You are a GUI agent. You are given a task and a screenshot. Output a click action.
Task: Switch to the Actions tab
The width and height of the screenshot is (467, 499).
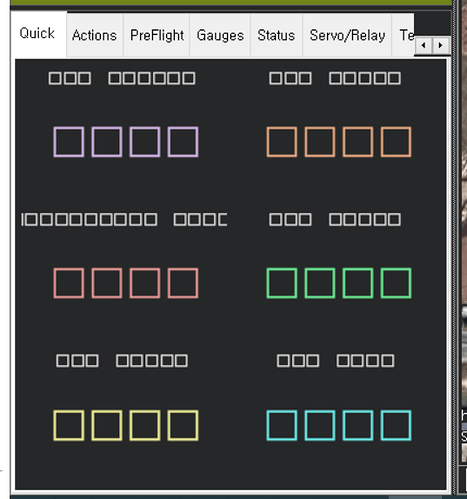pos(95,35)
